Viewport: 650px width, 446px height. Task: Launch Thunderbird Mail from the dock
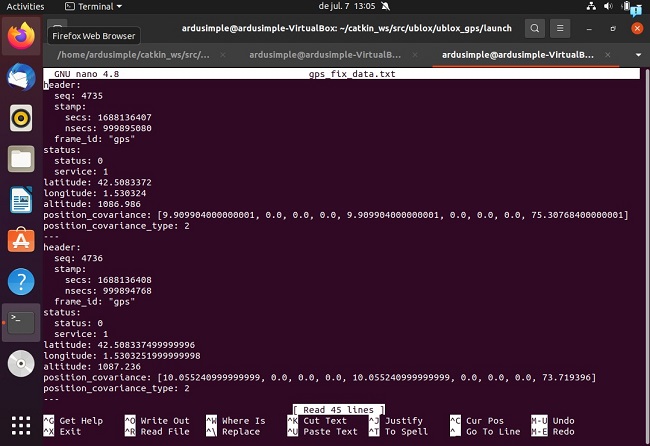[x=21, y=77]
